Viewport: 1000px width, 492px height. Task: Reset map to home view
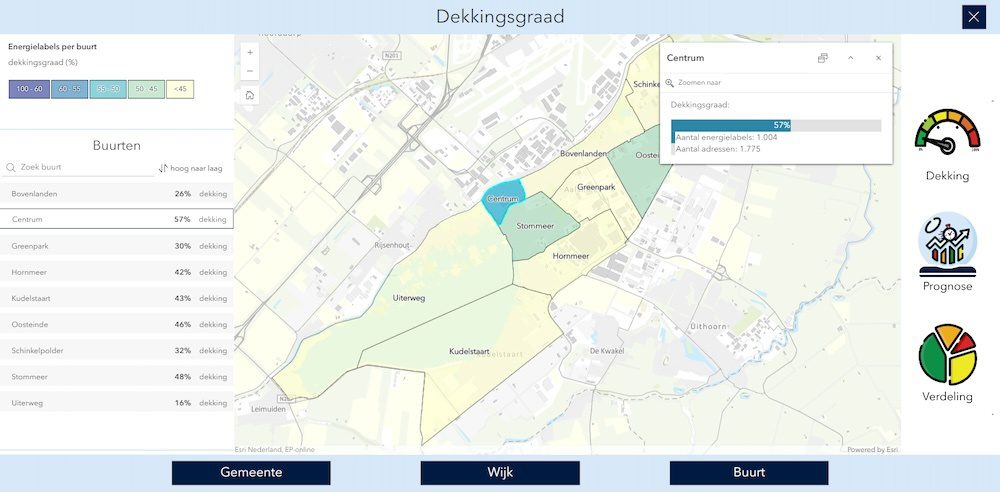[x=250, y=96]
